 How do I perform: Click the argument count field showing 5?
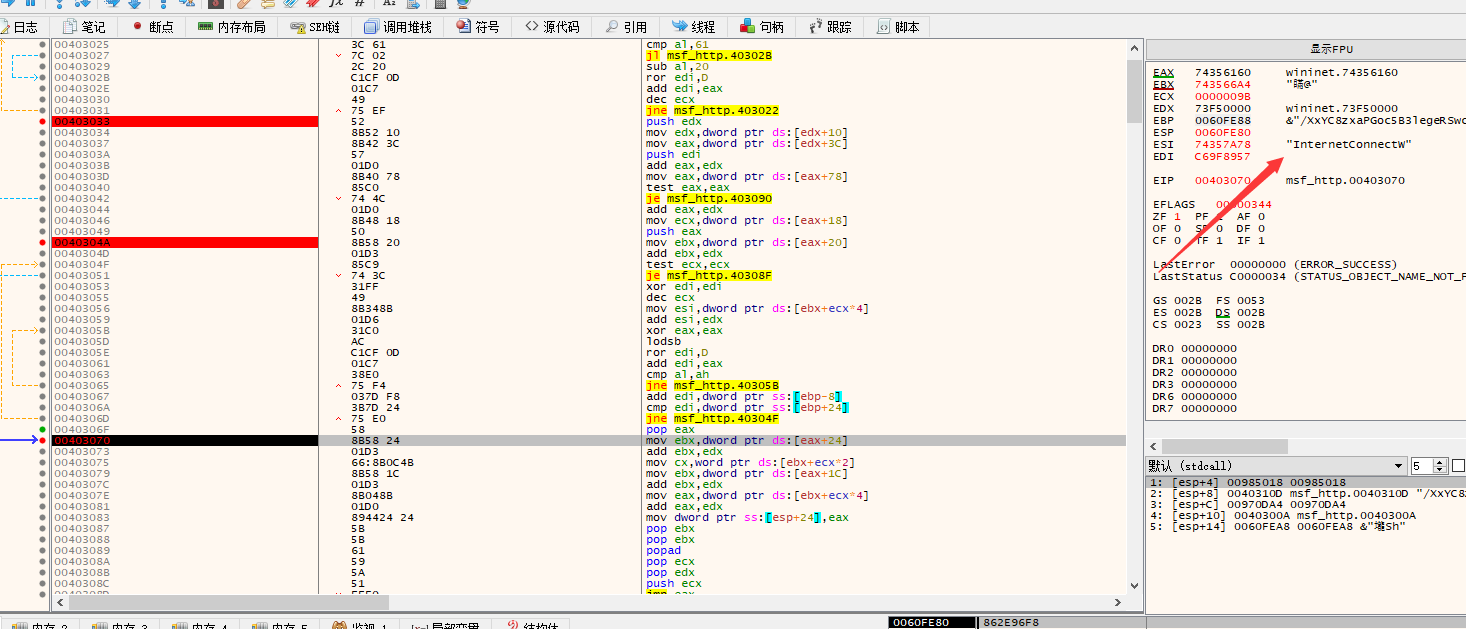[1422, 466]
